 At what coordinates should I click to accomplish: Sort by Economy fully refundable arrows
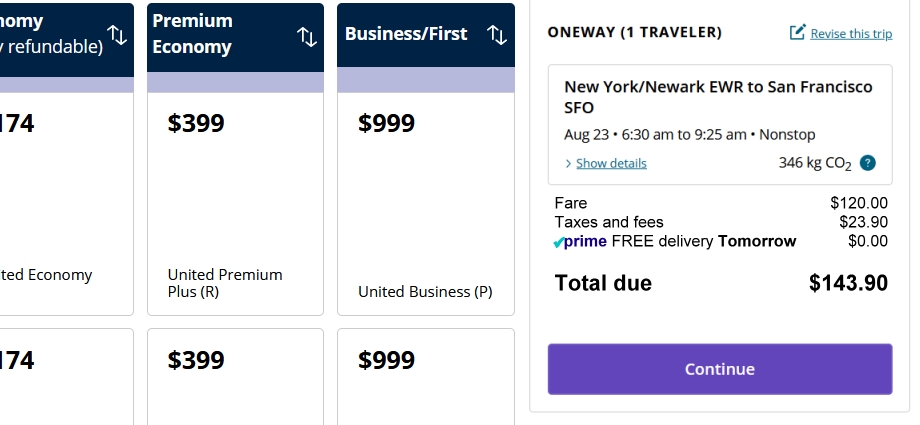point(117,35)
